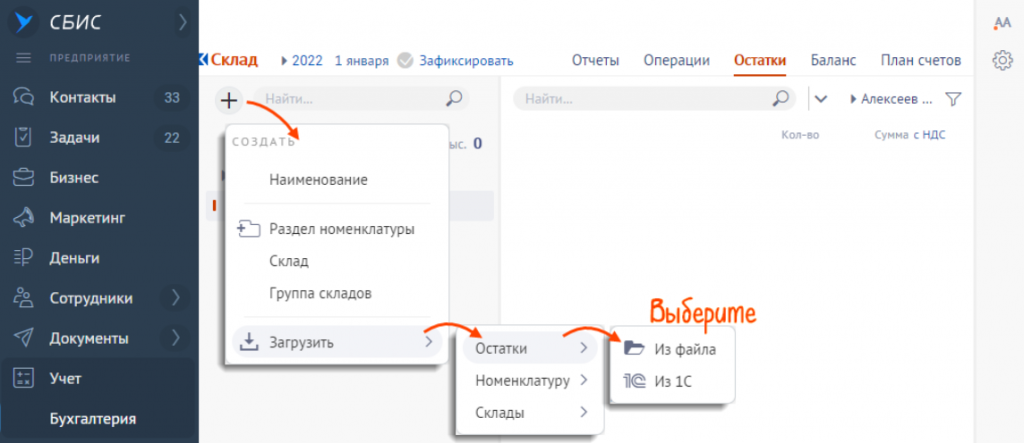The image size is (1024, 443).
Task: Click the filter funnel icon
Action: pyautogui.click(x=953, y=99)
